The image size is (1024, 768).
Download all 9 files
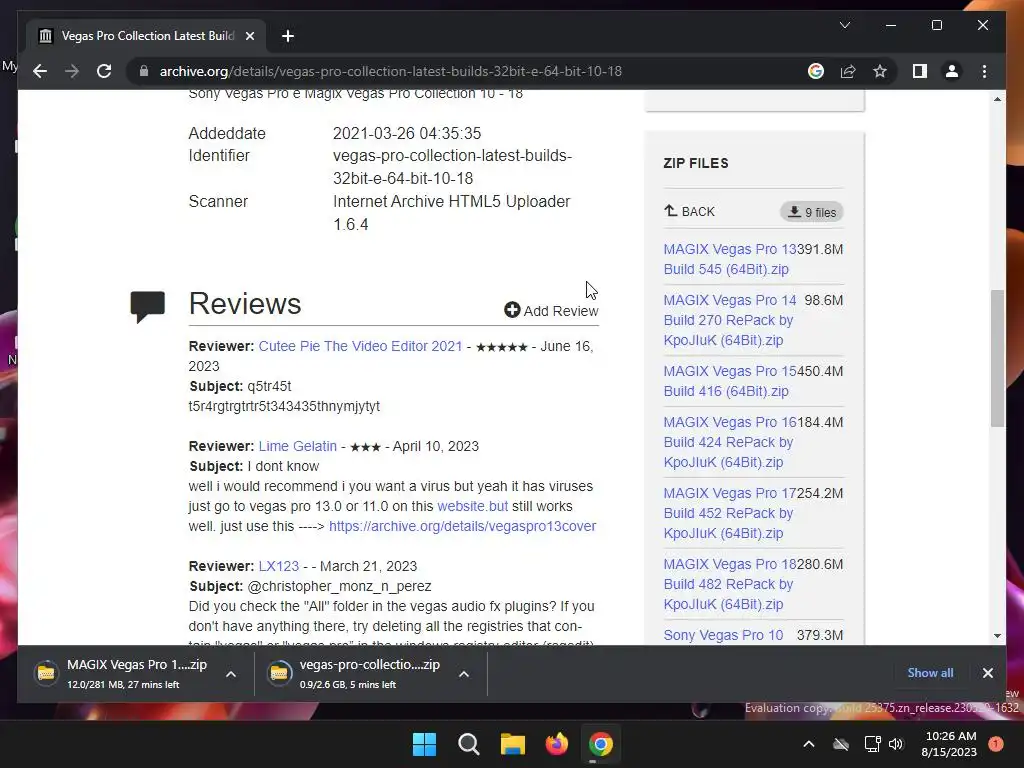(x=812, y=212)
